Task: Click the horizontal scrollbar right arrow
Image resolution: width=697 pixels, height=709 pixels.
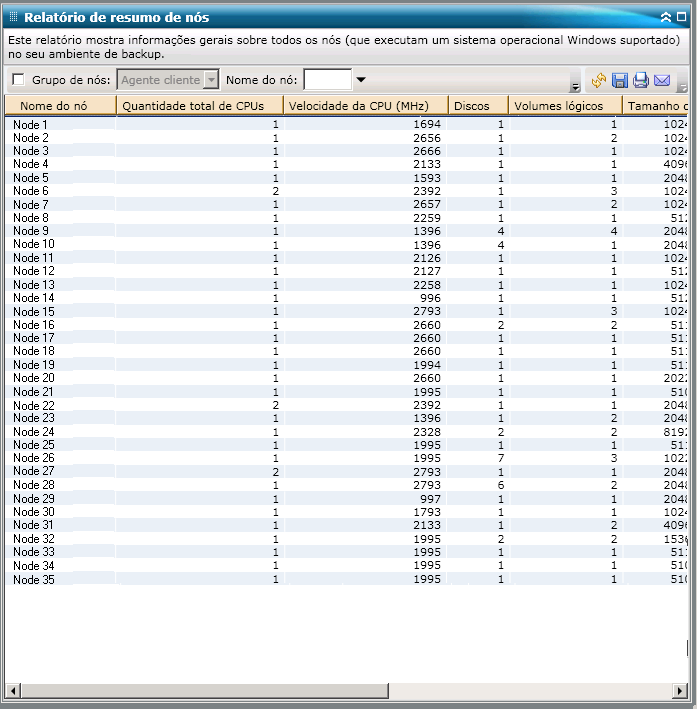Action: [680, 690]
